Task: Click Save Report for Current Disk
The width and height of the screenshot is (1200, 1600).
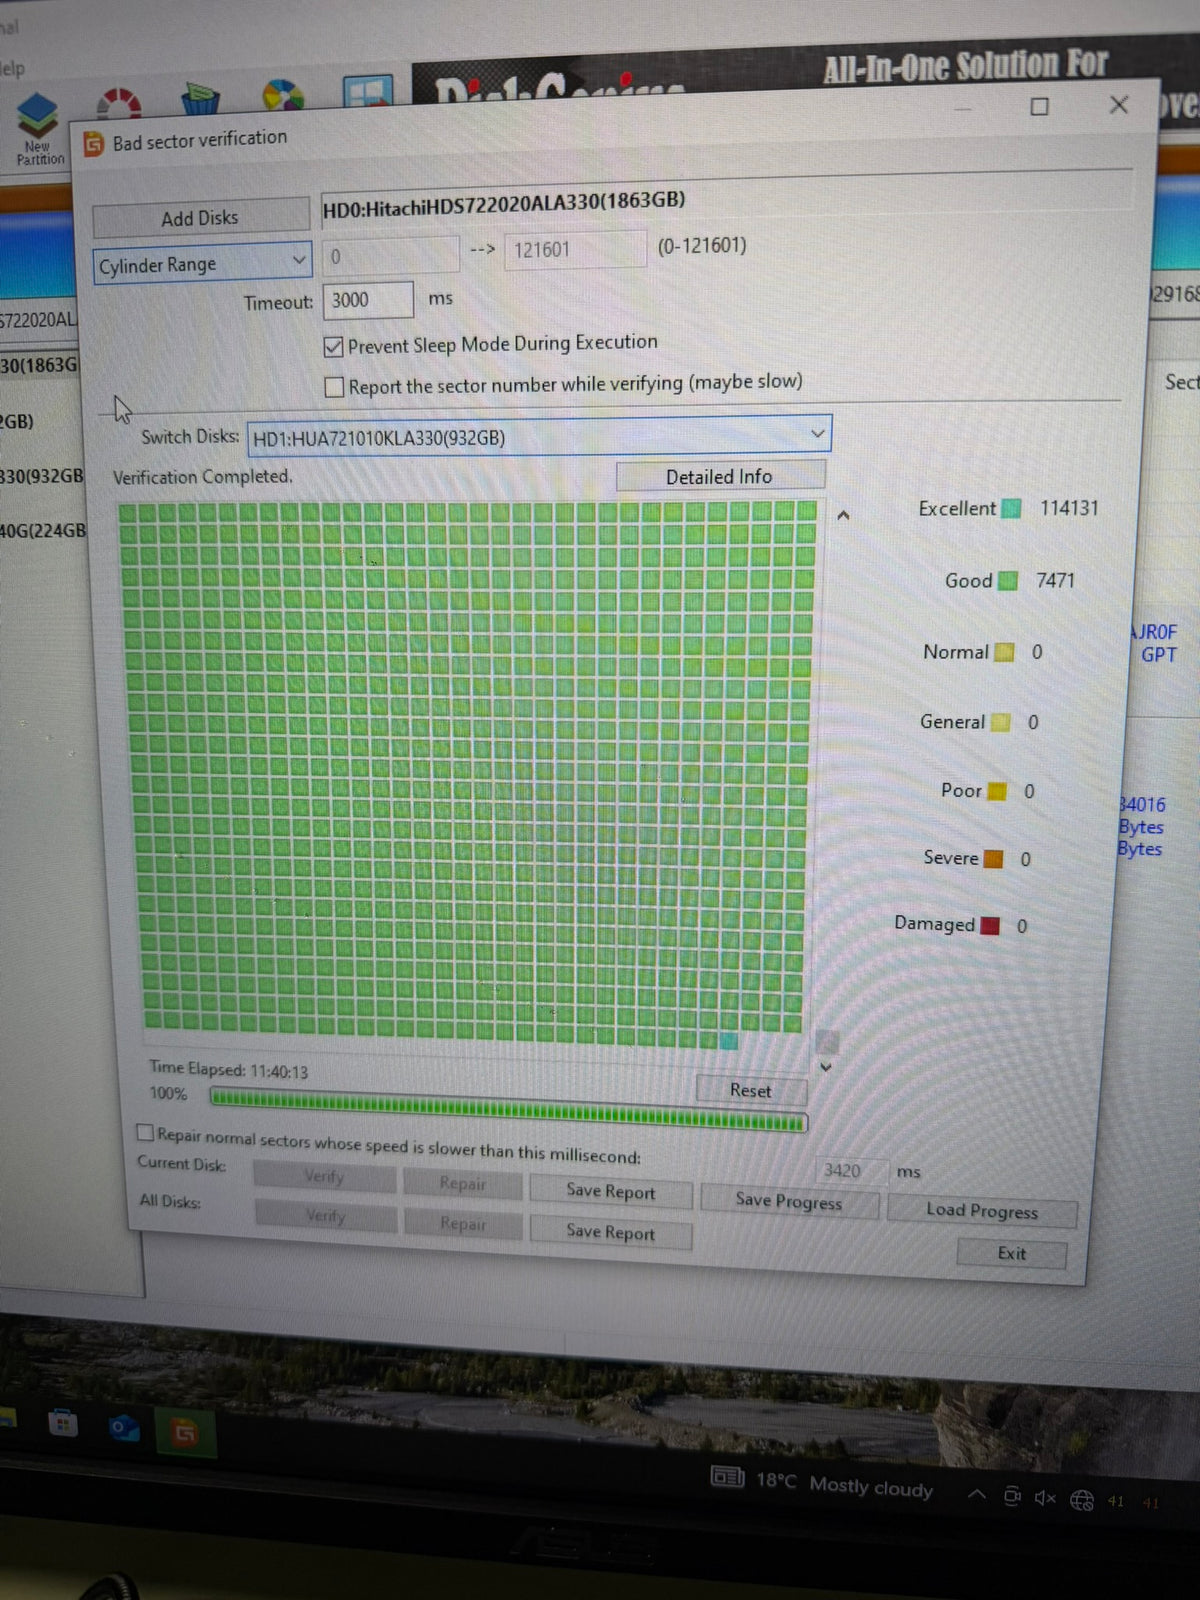Action: pos(611,1190)
